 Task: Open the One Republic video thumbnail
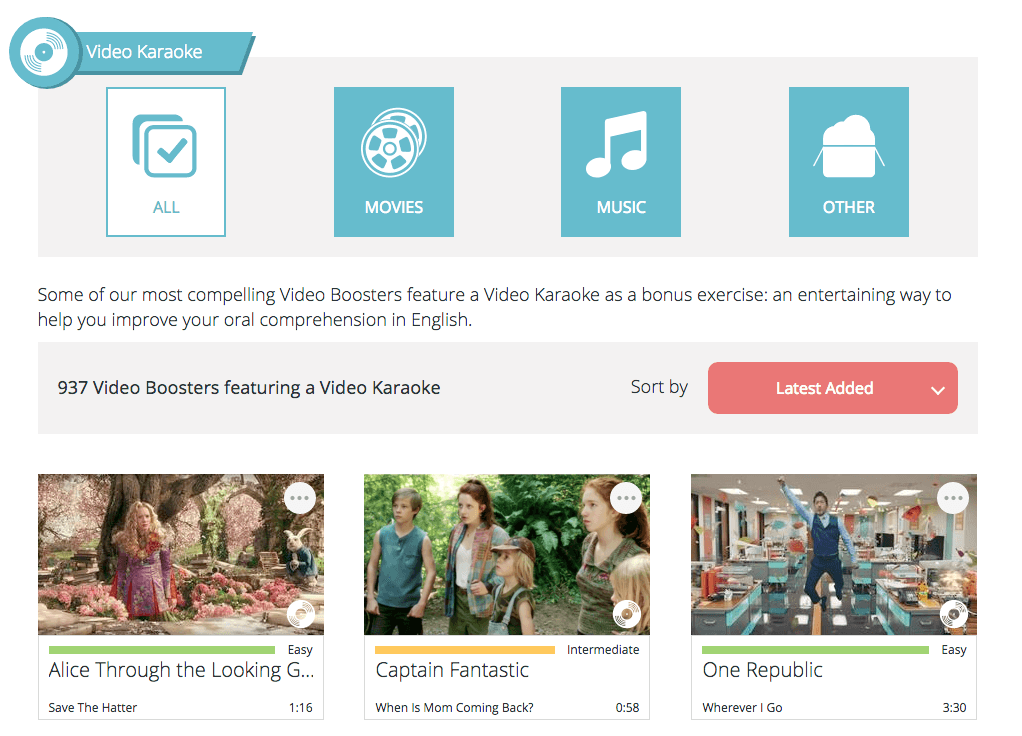tap(834, 554)
